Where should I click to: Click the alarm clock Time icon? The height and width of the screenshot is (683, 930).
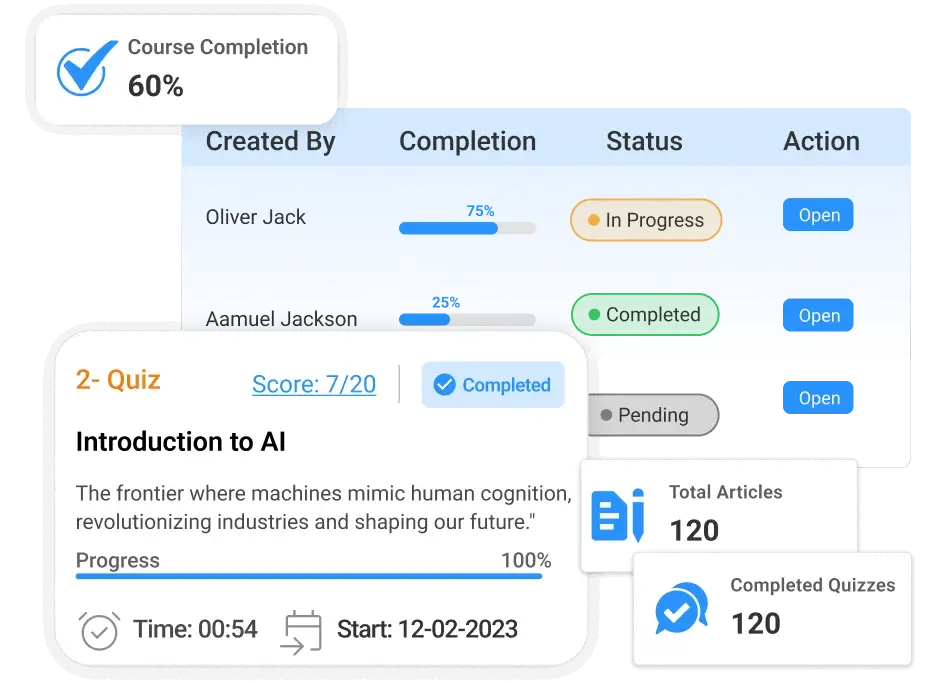click(x=99, y=630)
